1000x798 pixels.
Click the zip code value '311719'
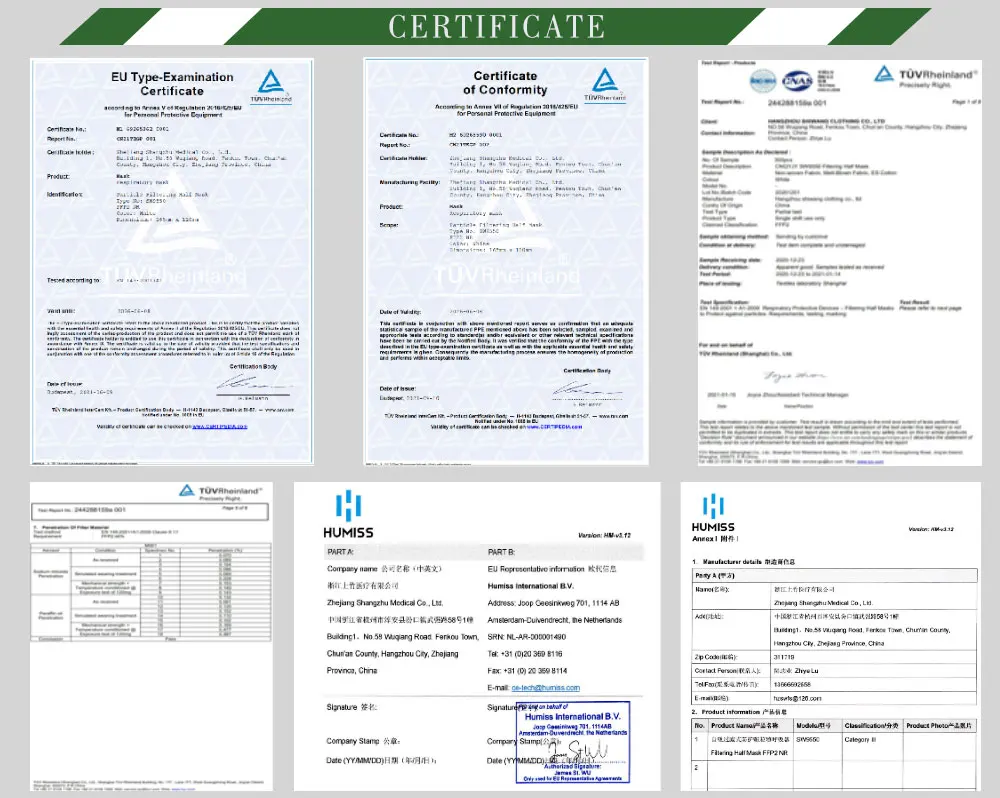(784, 657)
